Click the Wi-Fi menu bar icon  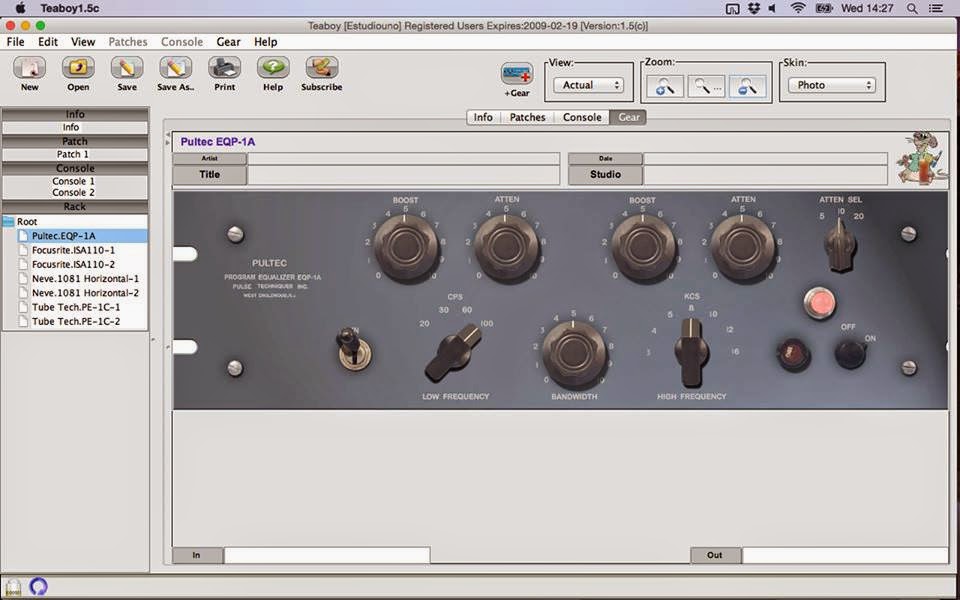[798, 9]
